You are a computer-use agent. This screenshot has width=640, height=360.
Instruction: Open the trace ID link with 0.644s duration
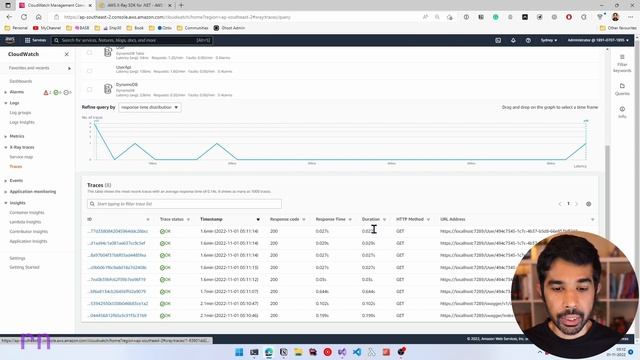coord(117,292)
